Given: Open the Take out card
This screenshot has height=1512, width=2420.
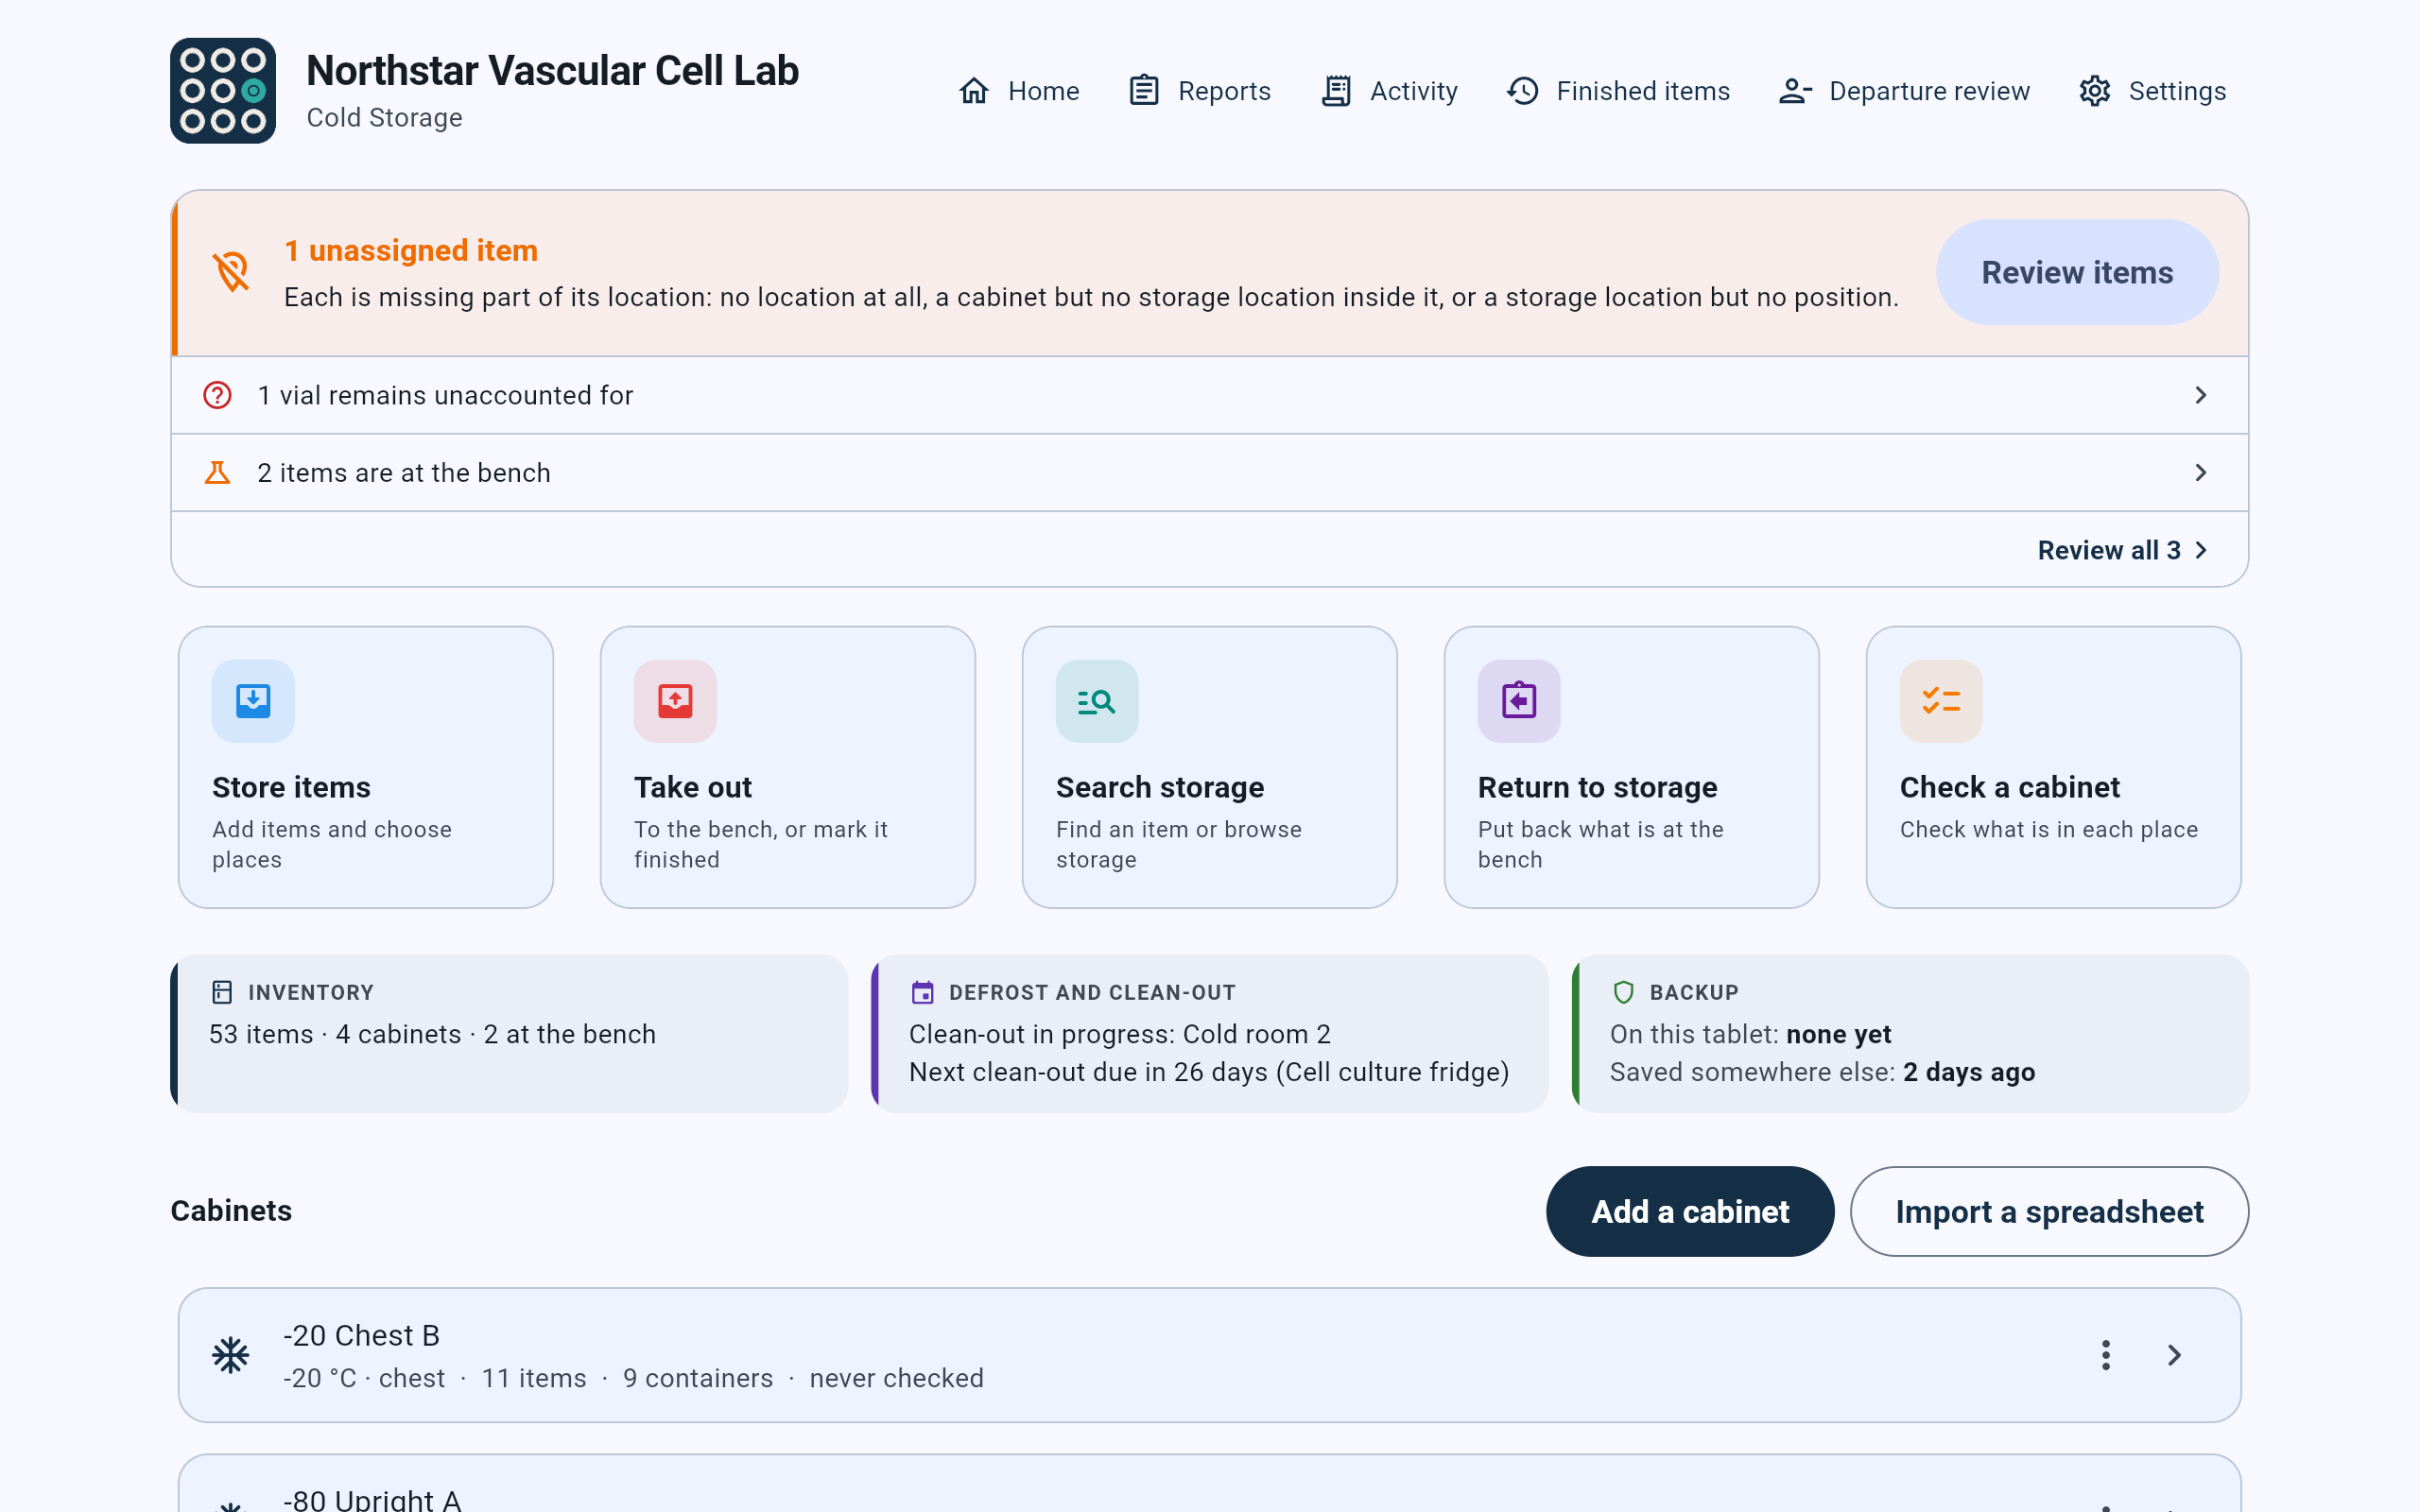Looking at the screenshot, I should [x=788, y=767].
